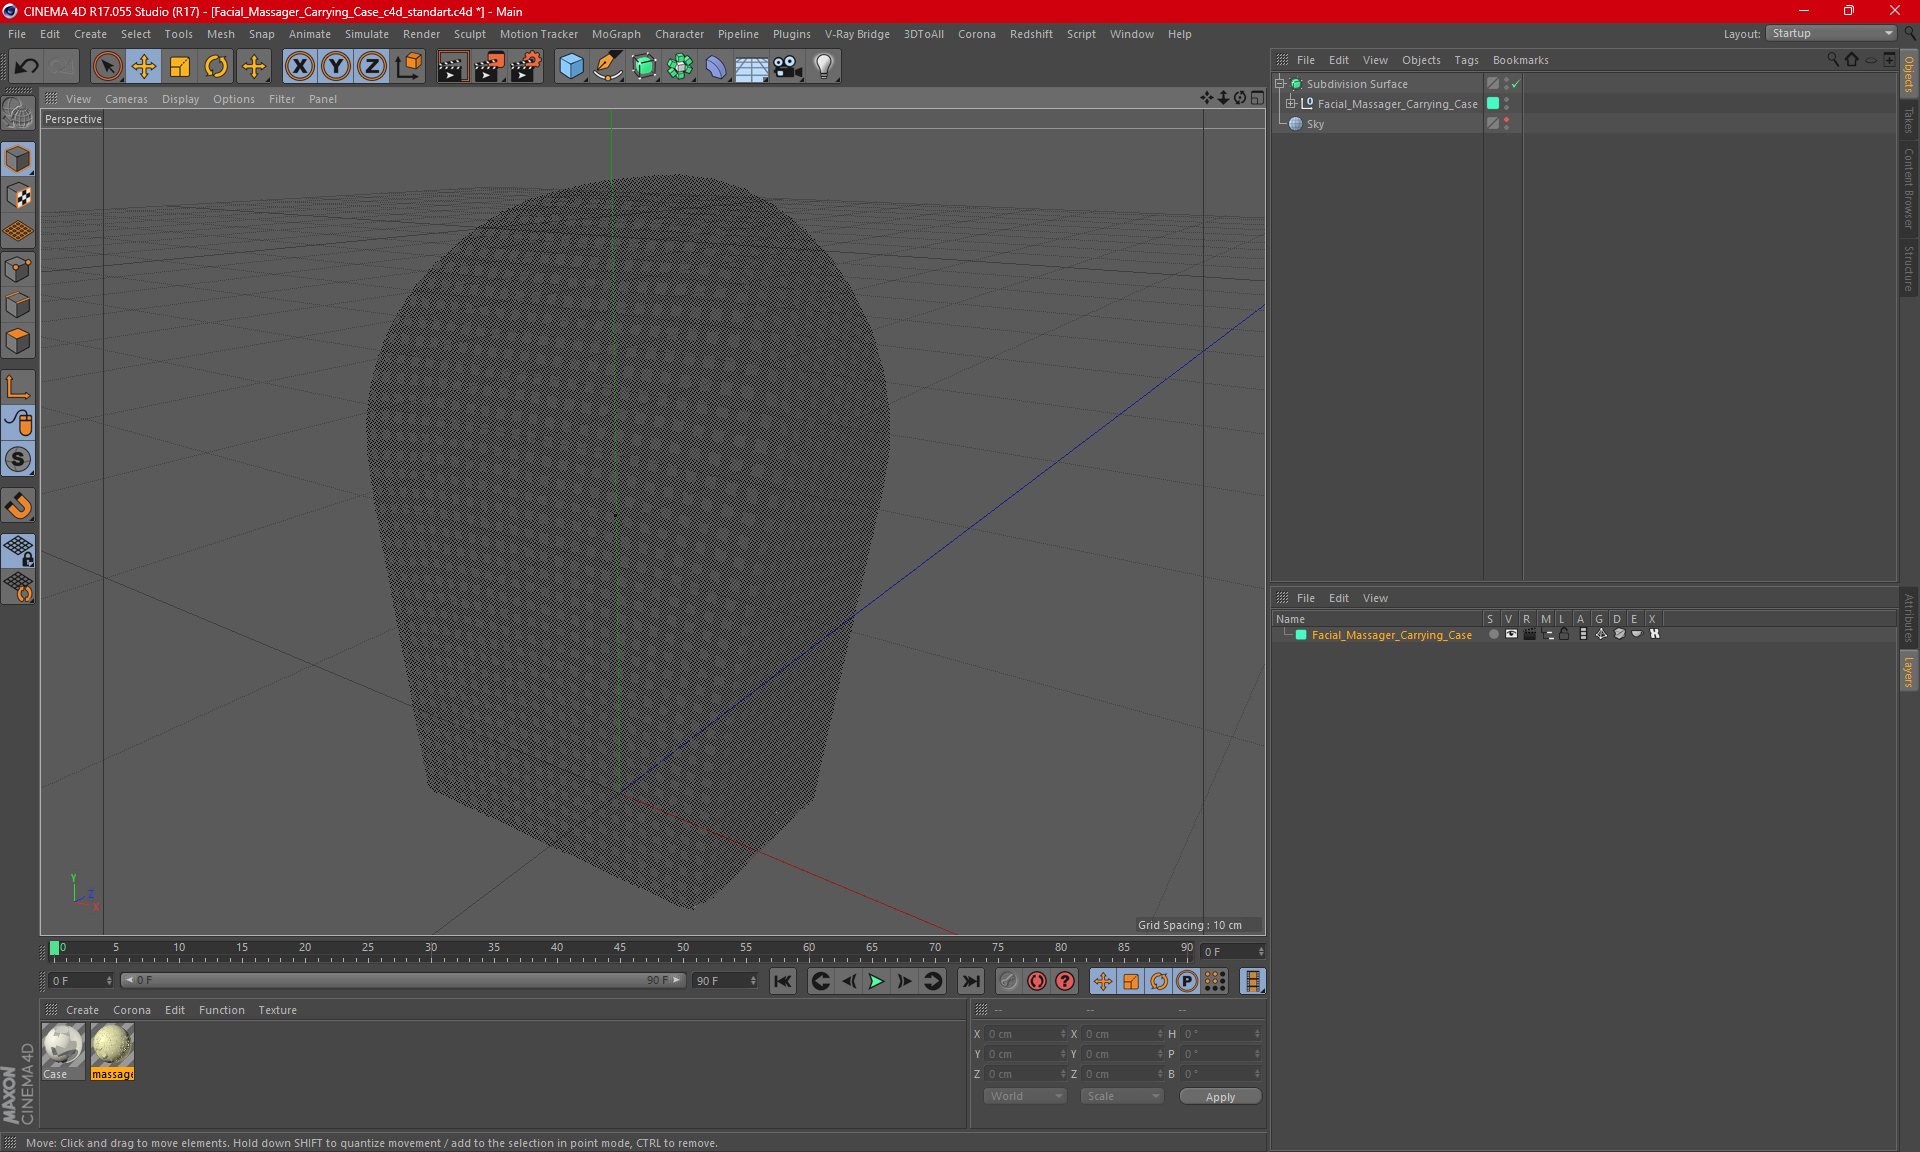Collapse the Subdivision Surface tree item
Image resolution: width=1920 pixels, height=1152 pixels.
click(x=1280, y=84)
